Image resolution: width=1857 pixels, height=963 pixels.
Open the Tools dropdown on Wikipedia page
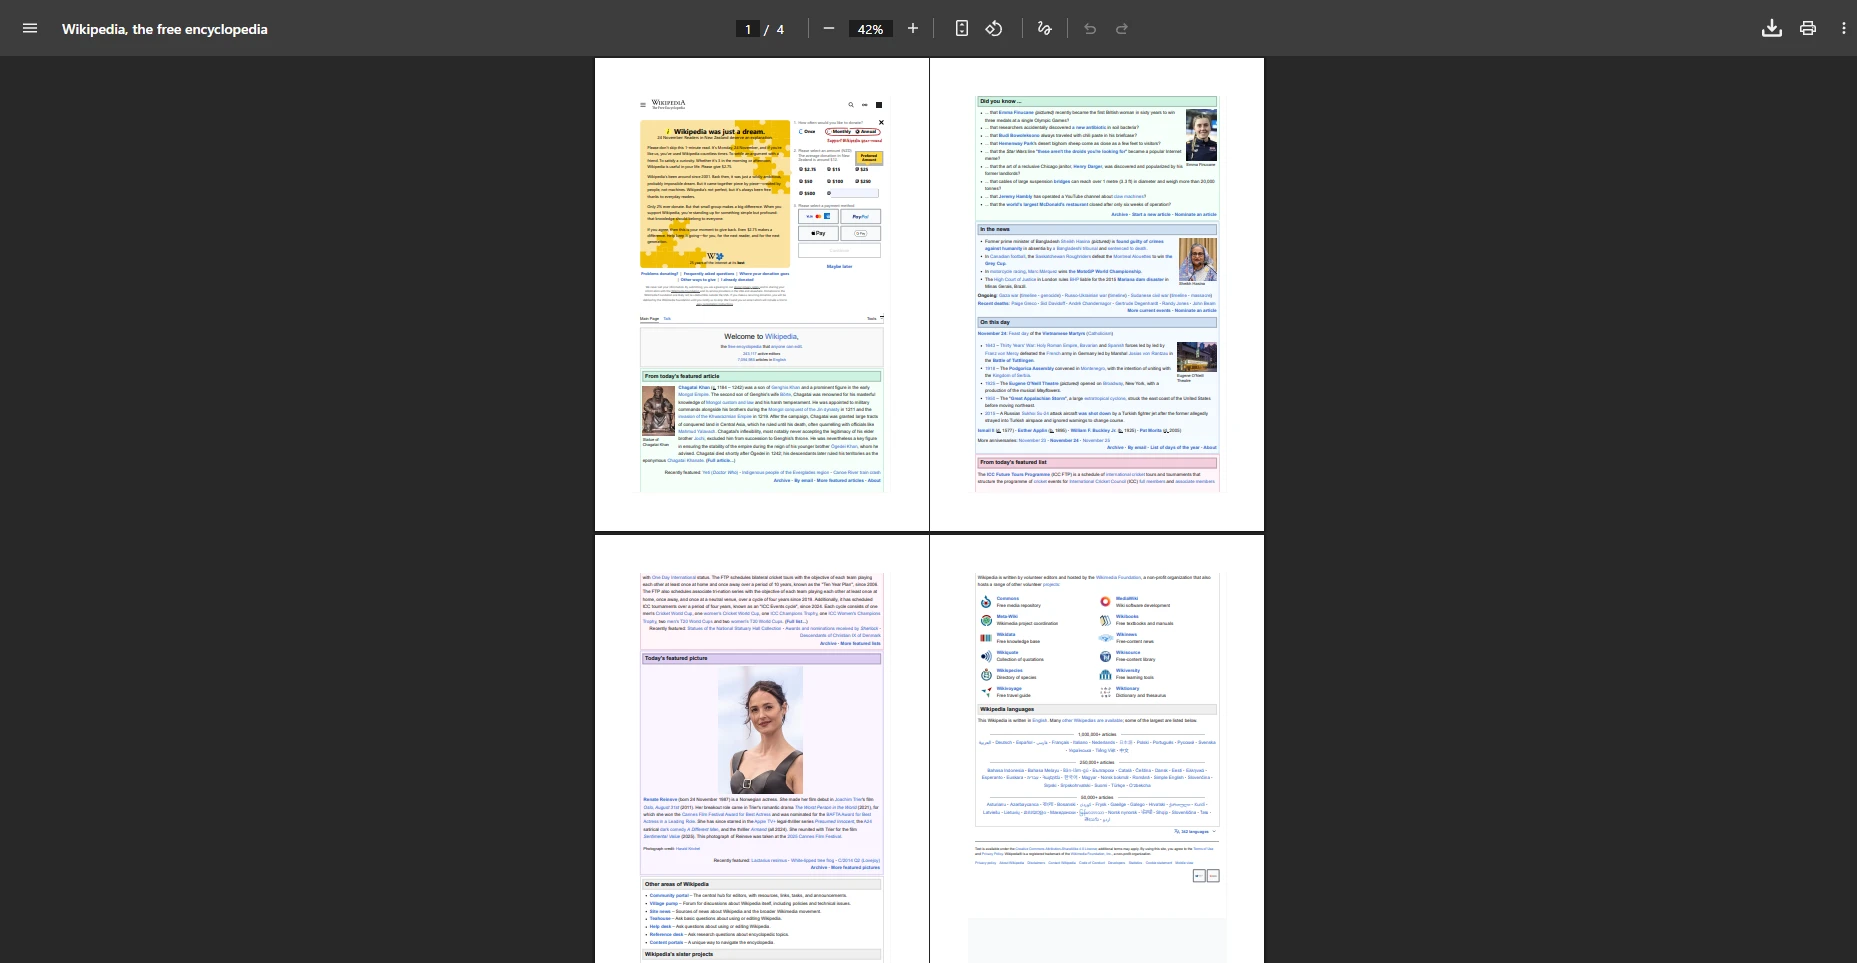click(873, 319)
